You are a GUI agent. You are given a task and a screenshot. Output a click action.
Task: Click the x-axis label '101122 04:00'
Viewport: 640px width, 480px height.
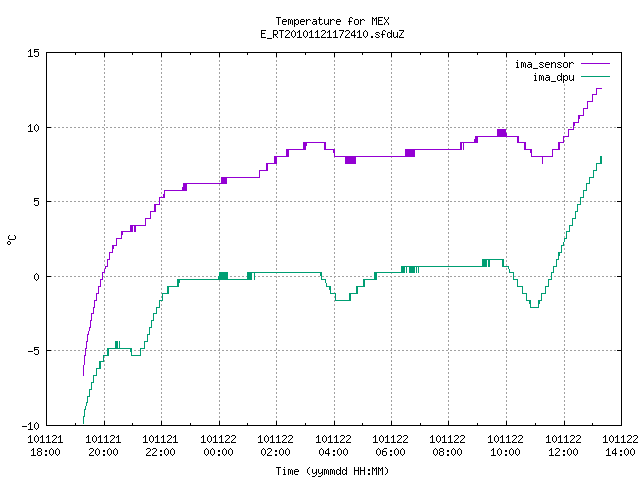point(333,446)
